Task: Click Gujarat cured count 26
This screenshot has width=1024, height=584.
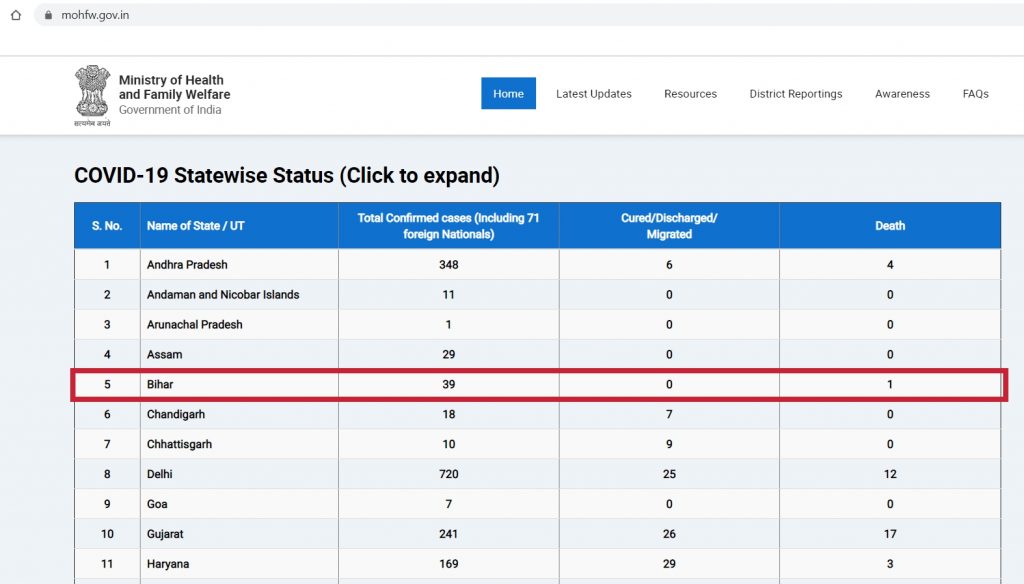Action: 669,534
